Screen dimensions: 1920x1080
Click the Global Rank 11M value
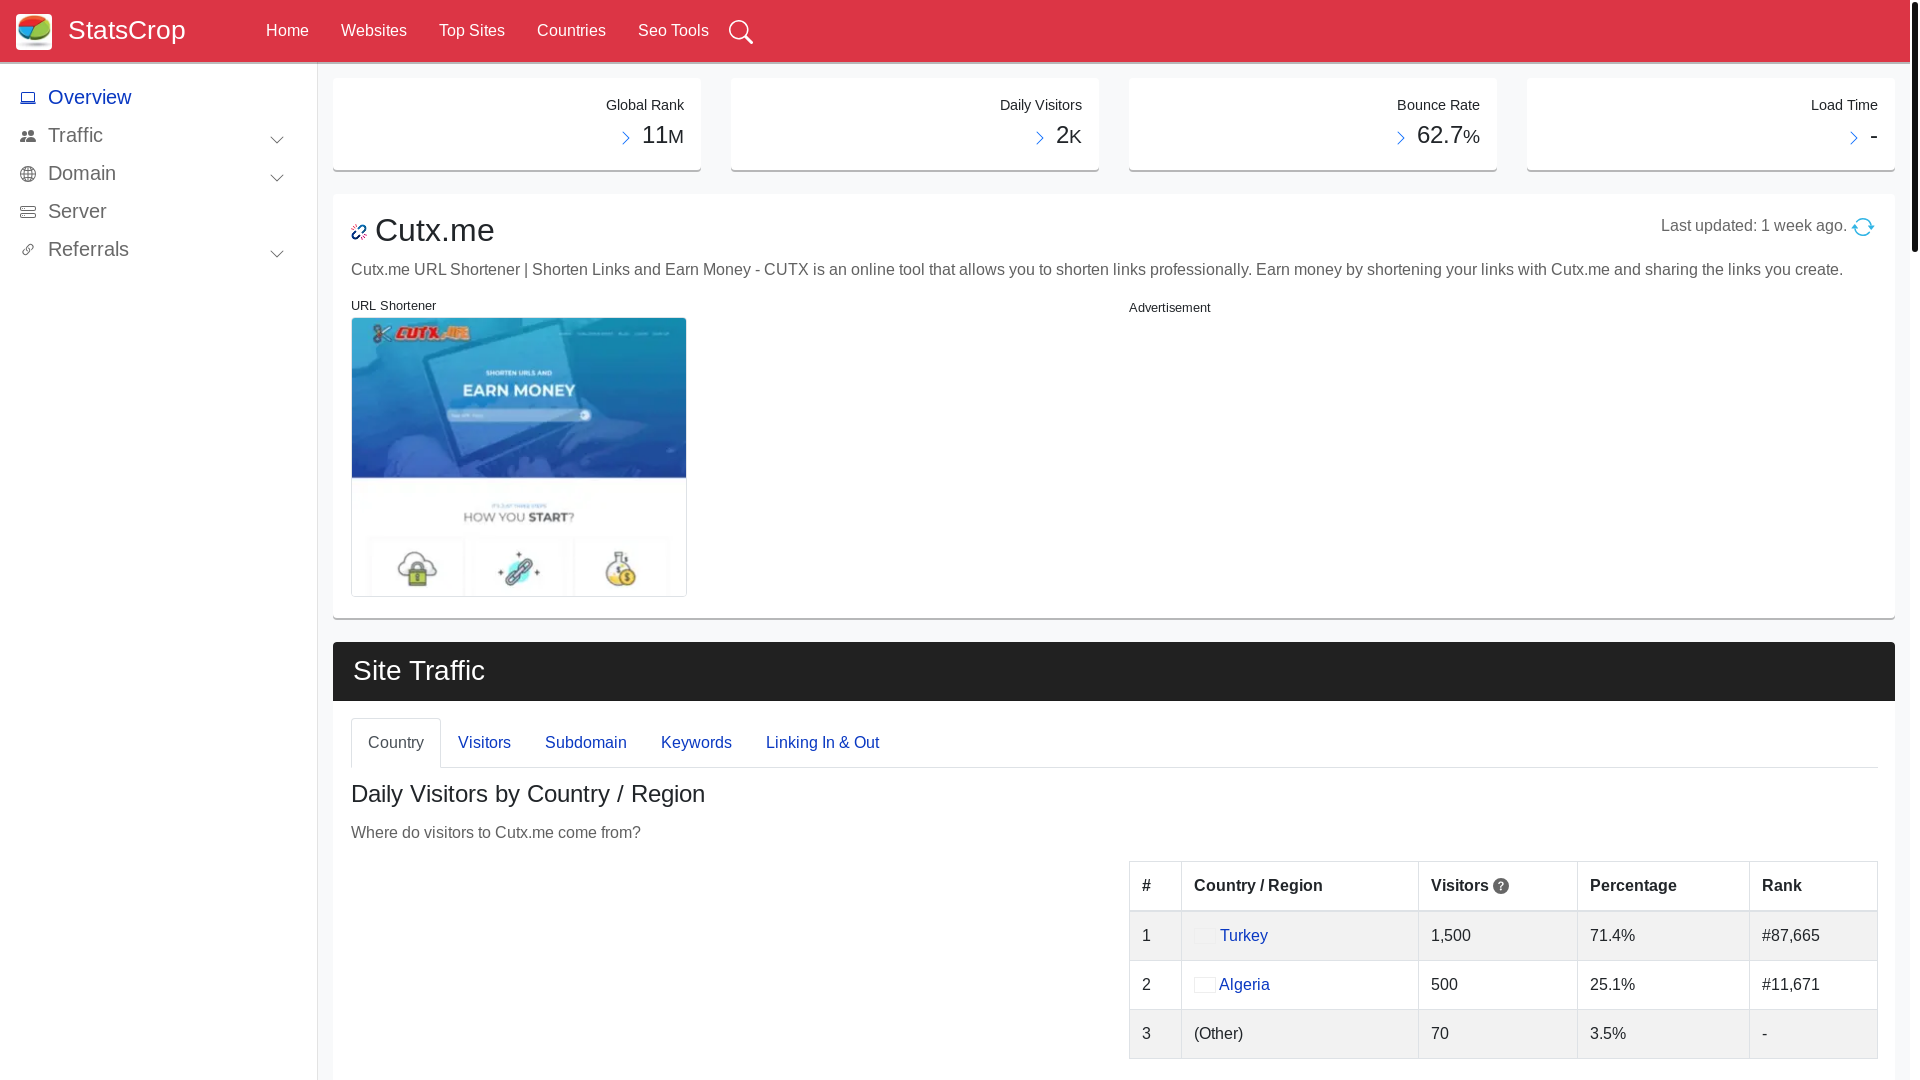coord(662,135)
